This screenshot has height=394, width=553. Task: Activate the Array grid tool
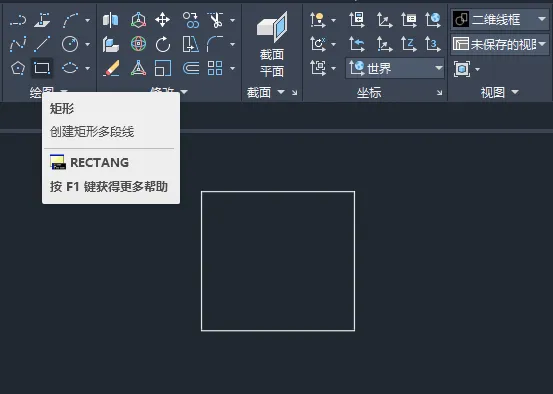pos(215,68)
